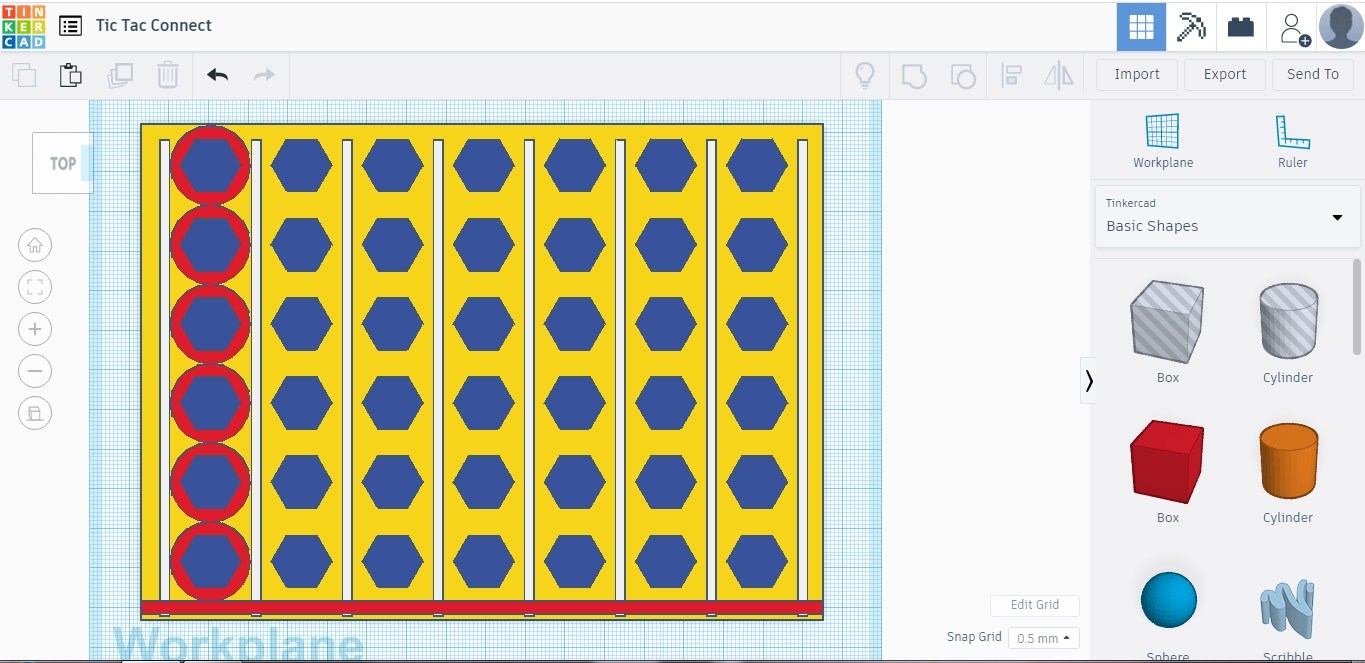Collapse the shapes panel with the chevron
1365x663 pixels.
coord(1089,380)
